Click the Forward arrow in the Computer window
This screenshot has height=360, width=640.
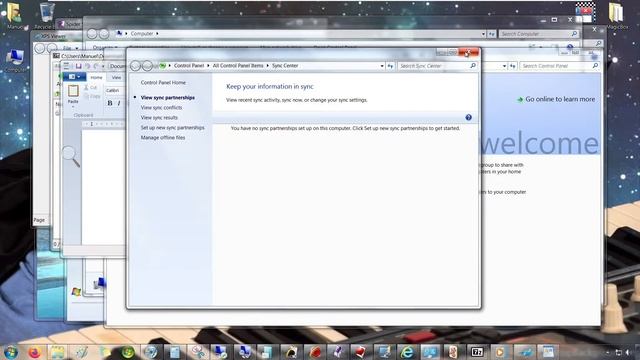[104, 33]
